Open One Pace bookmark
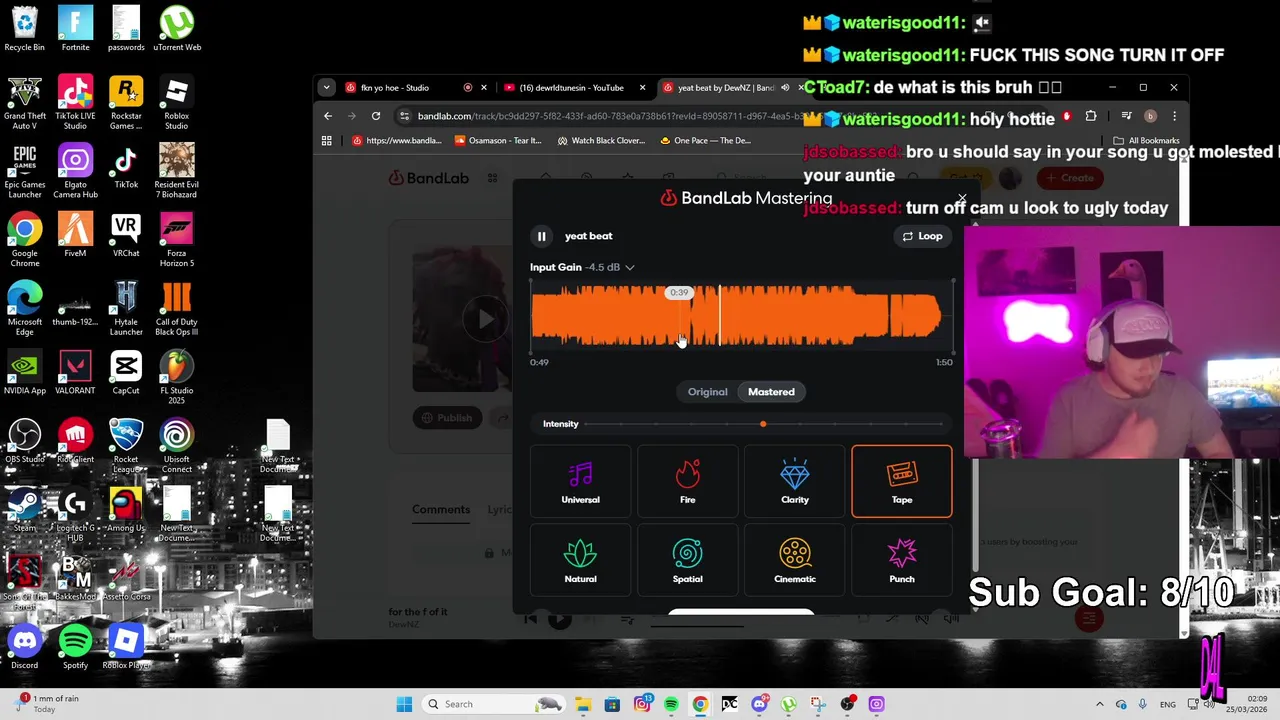The height and width of the screenshot is (720, 1280). 705,141
